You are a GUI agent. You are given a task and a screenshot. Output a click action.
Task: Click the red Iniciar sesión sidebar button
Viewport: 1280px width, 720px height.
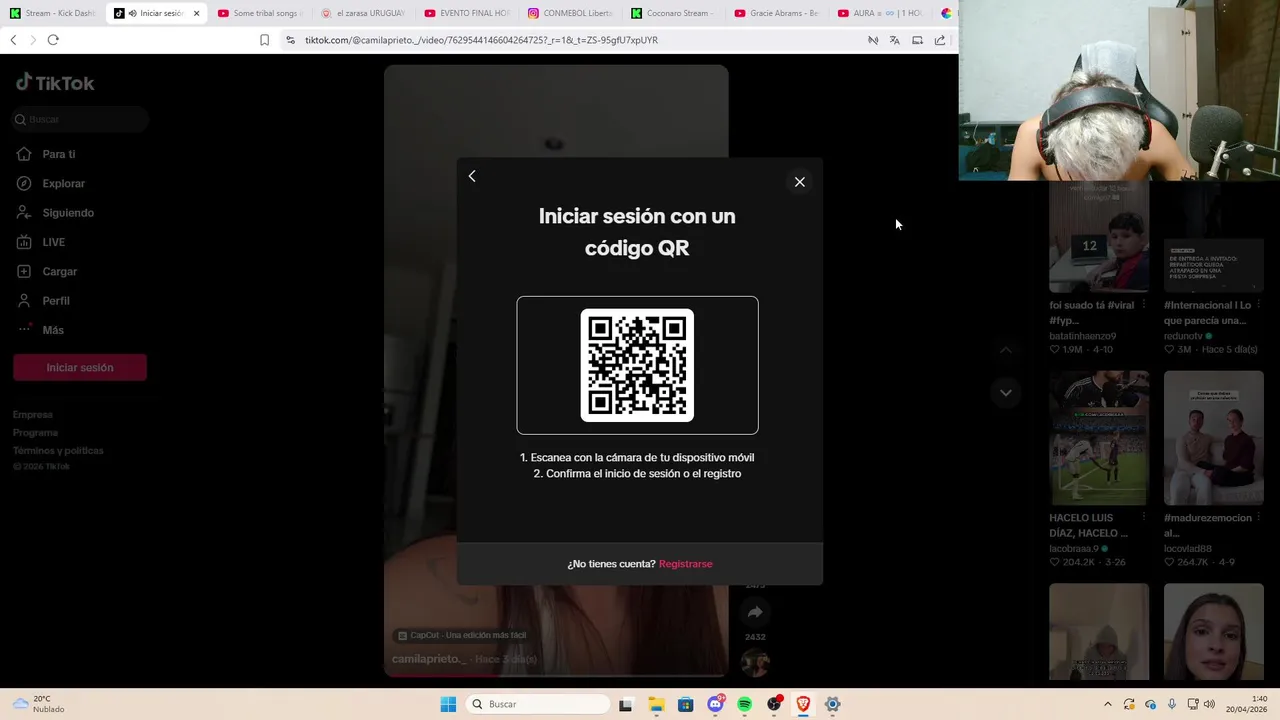pos(80,368)
